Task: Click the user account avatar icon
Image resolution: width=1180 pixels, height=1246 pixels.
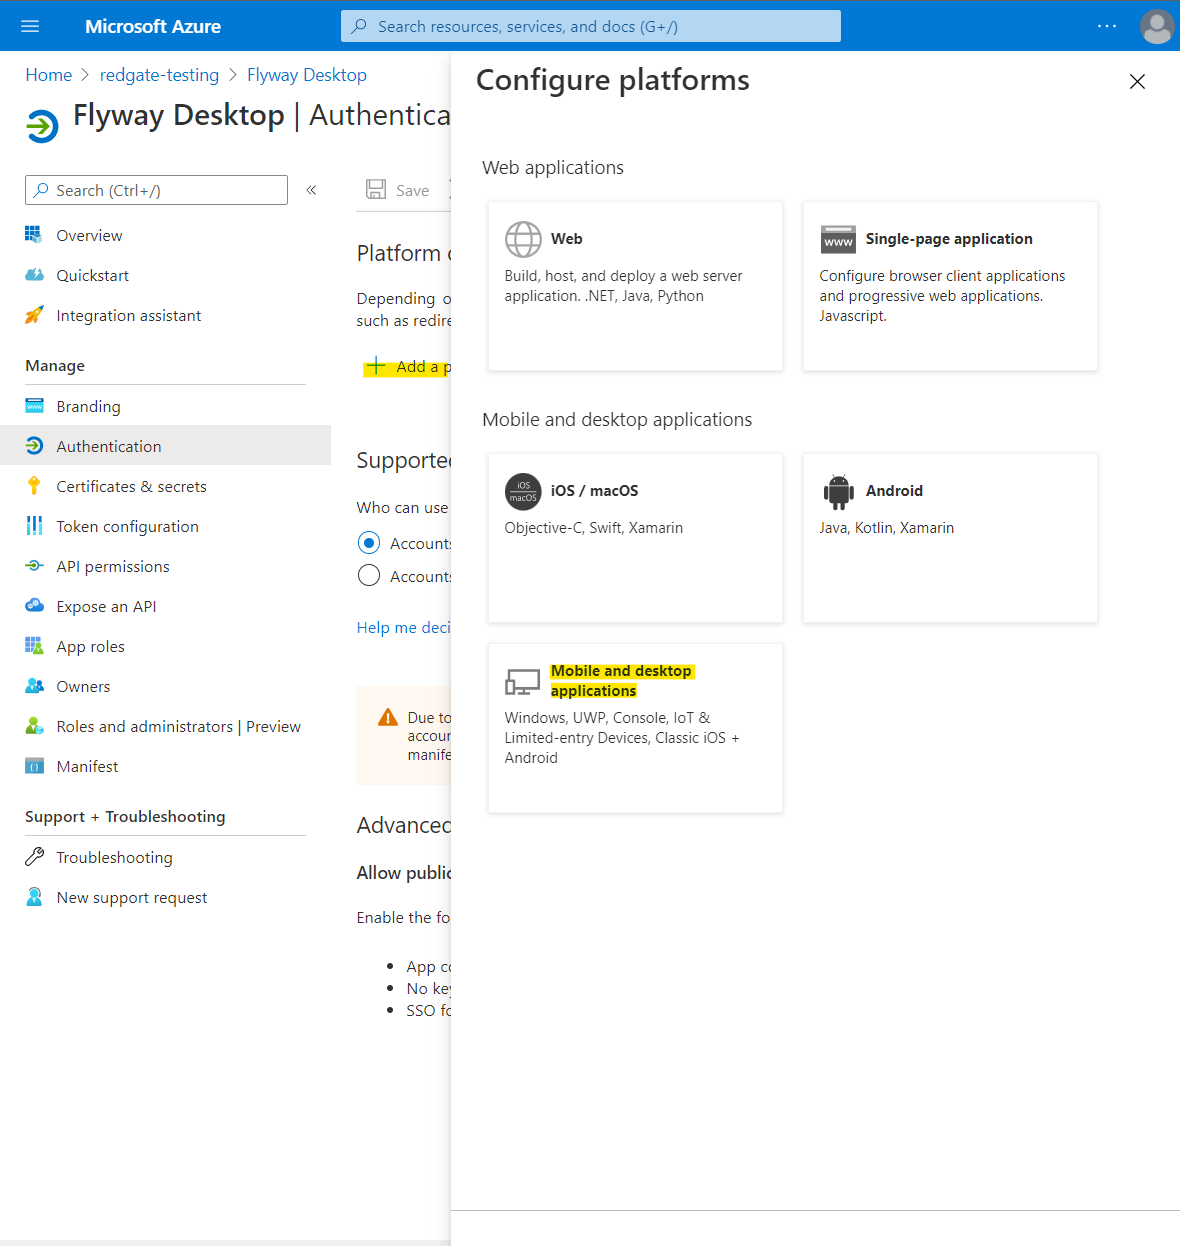Action: (x=1156, y=27)
